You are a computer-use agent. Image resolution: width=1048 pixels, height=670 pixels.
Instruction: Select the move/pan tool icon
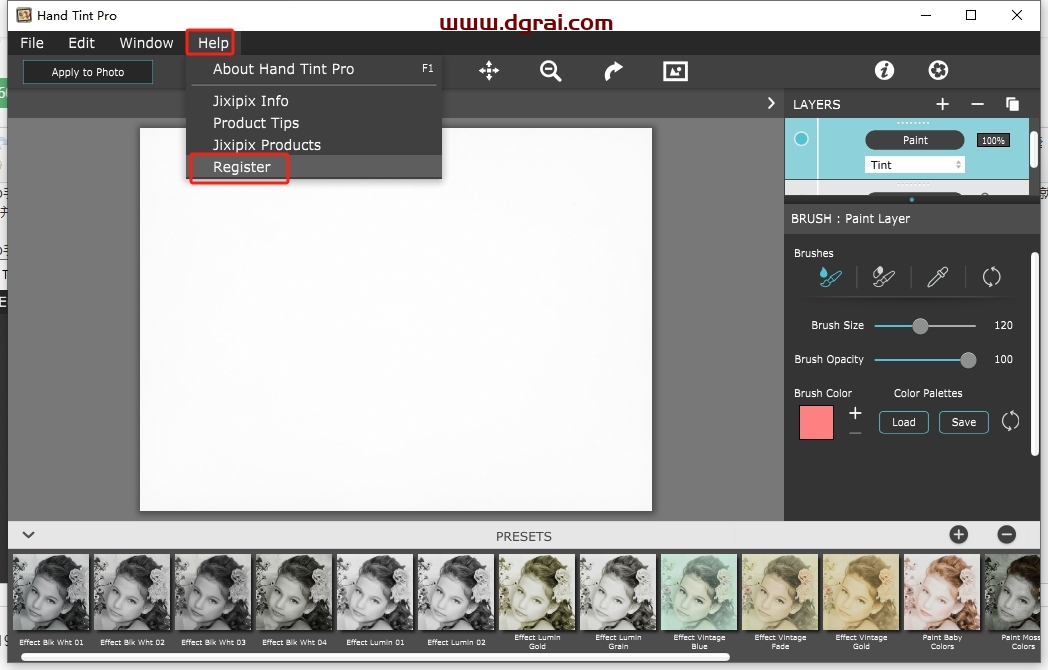[489, 71]
